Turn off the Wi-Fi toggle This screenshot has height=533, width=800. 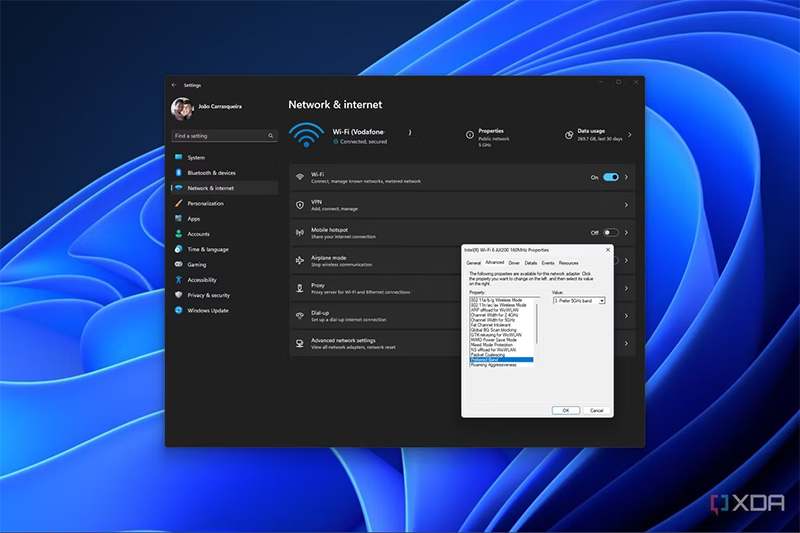pos(610,177)
